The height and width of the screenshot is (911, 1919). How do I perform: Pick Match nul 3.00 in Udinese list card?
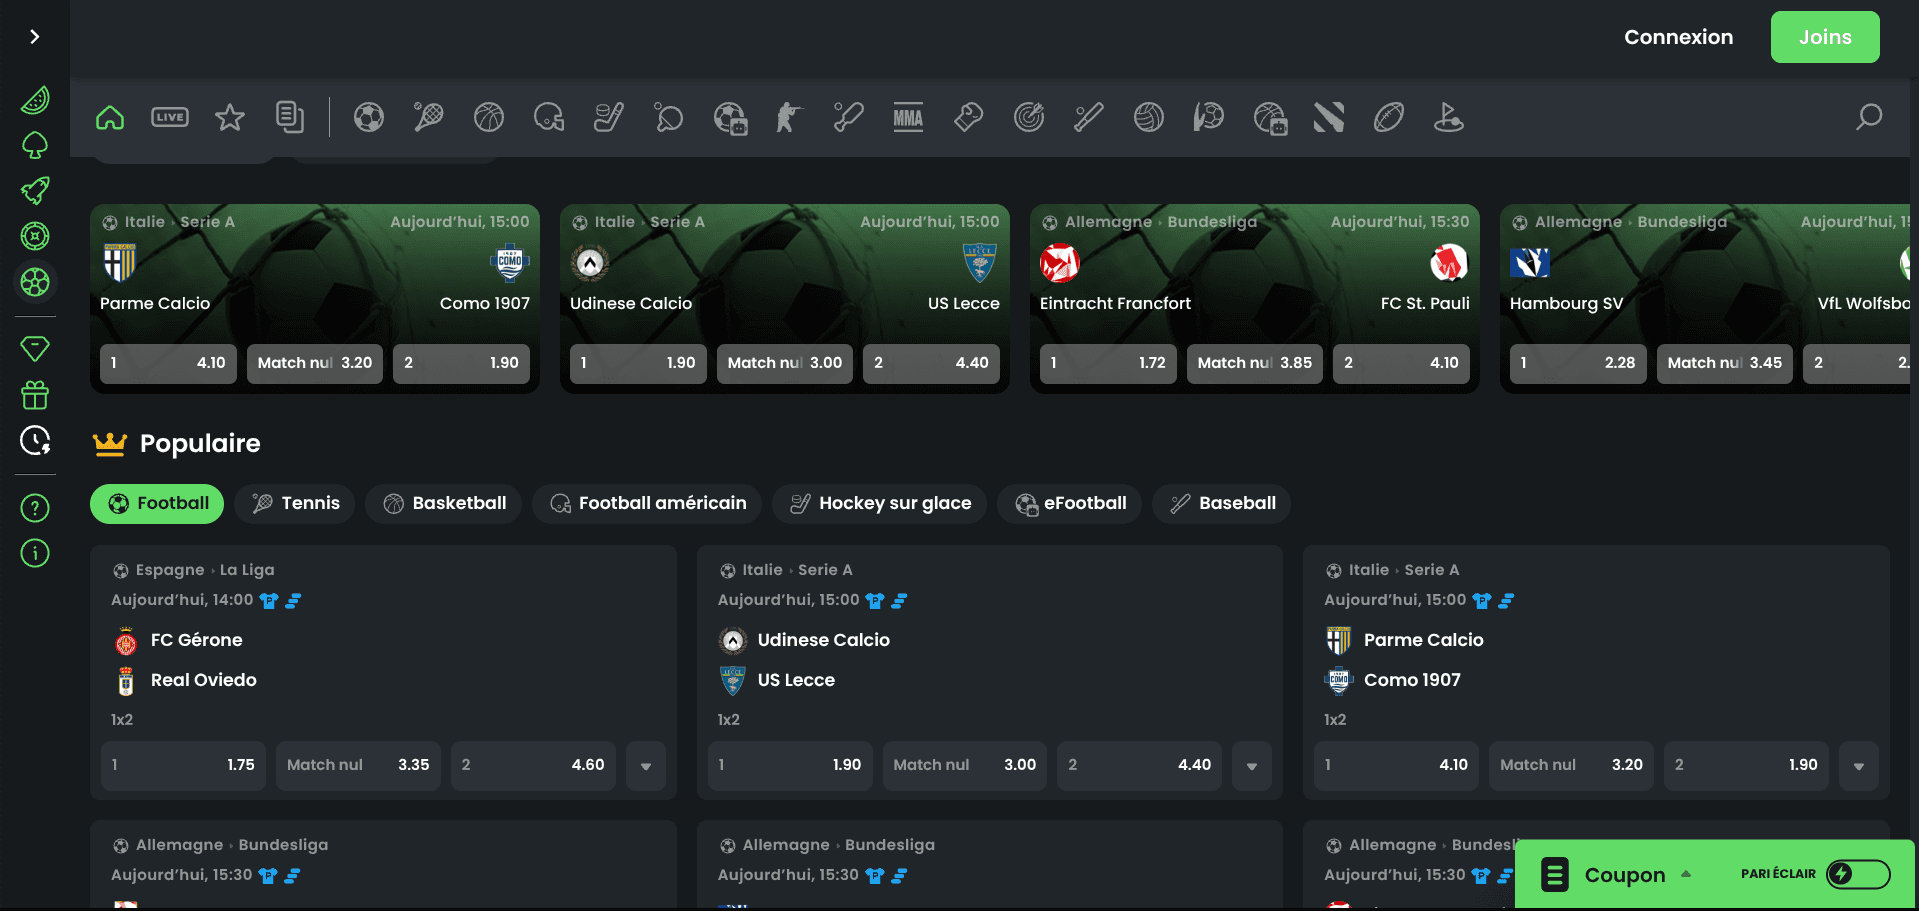point(965,766)
